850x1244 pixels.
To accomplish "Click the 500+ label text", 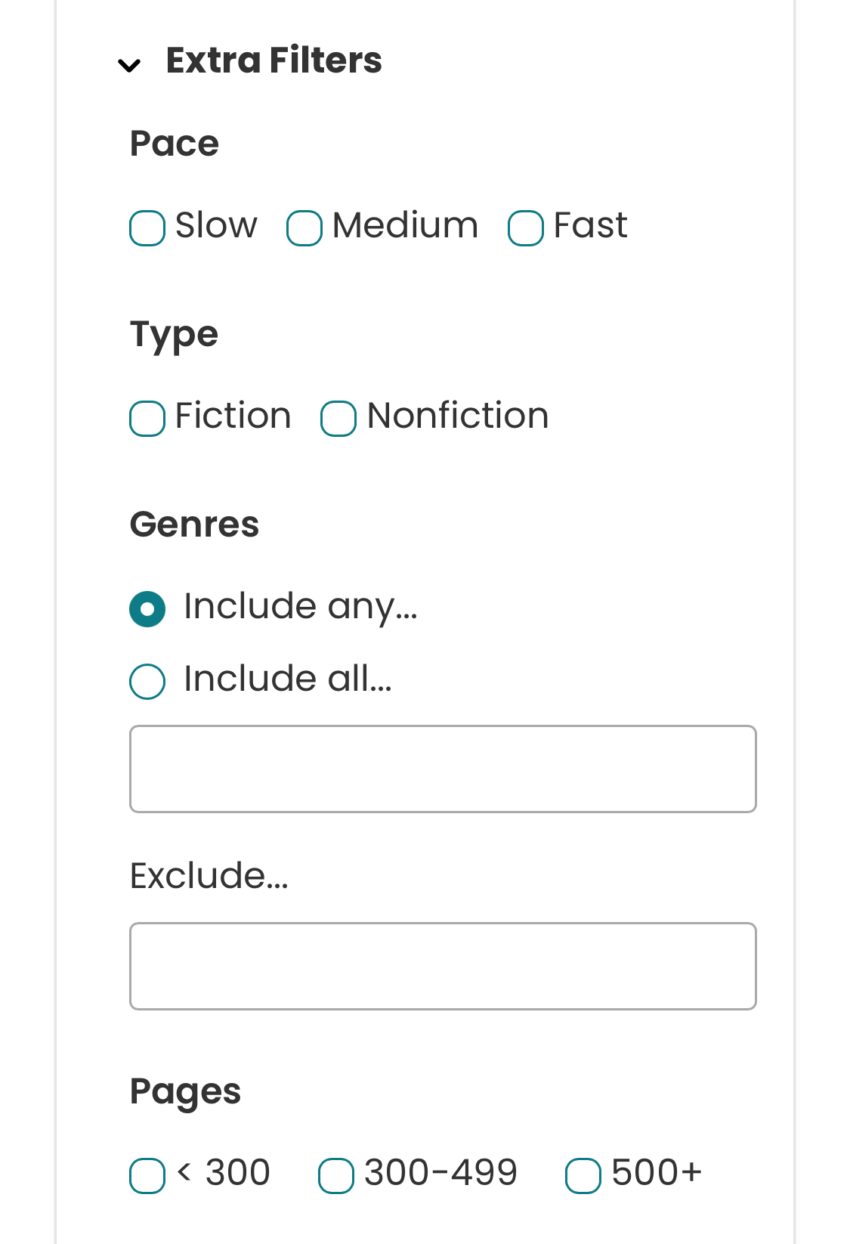I will pyautogui.click(x=655, y=1172).
